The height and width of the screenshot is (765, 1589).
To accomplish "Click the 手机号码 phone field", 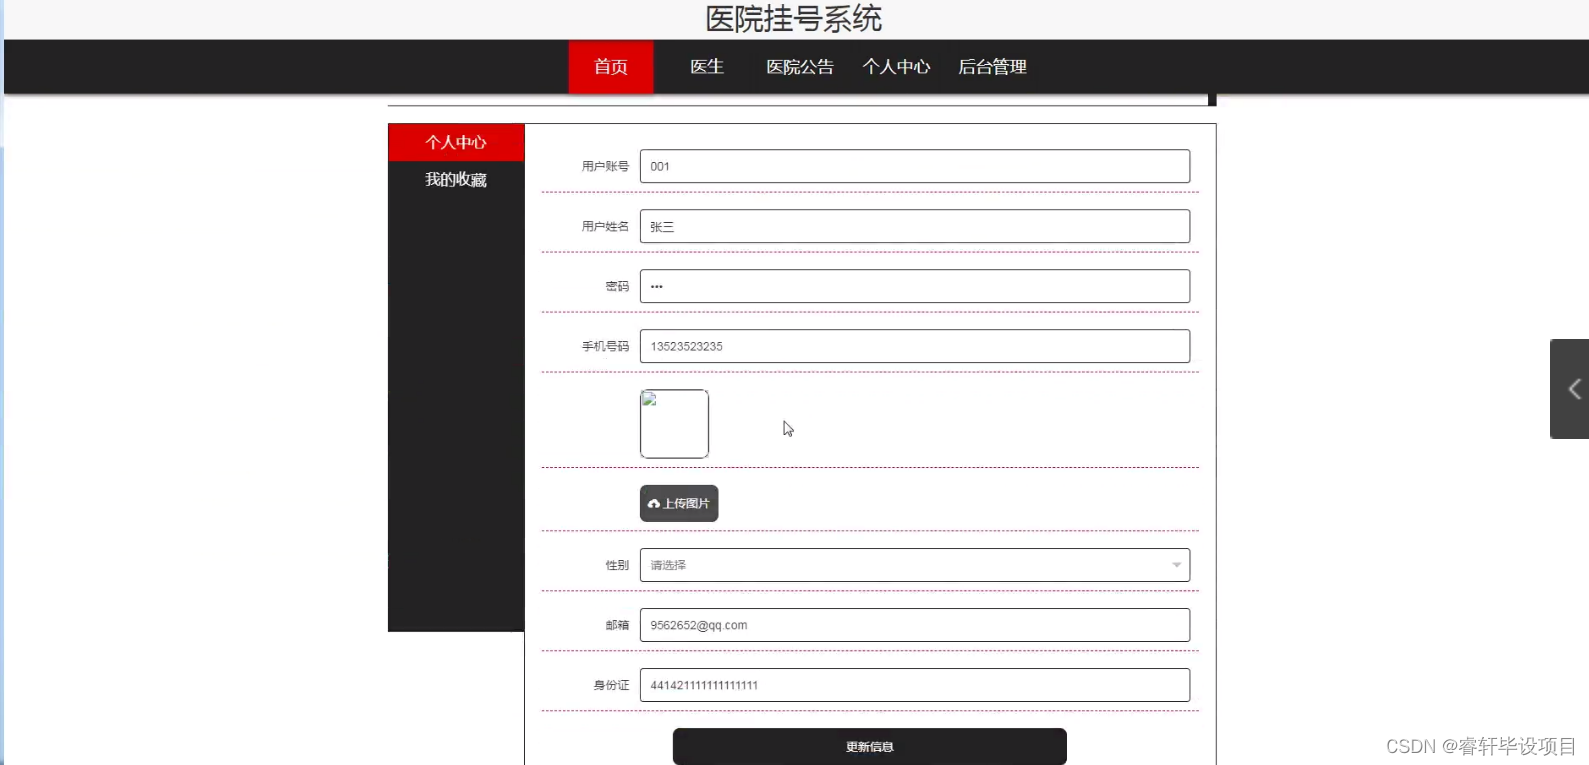I will [915, 346].
